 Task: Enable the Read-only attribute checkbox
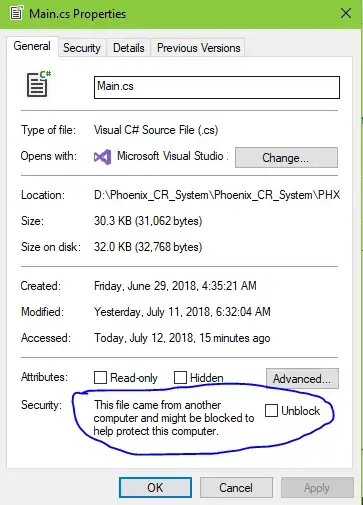pos(100,378)
